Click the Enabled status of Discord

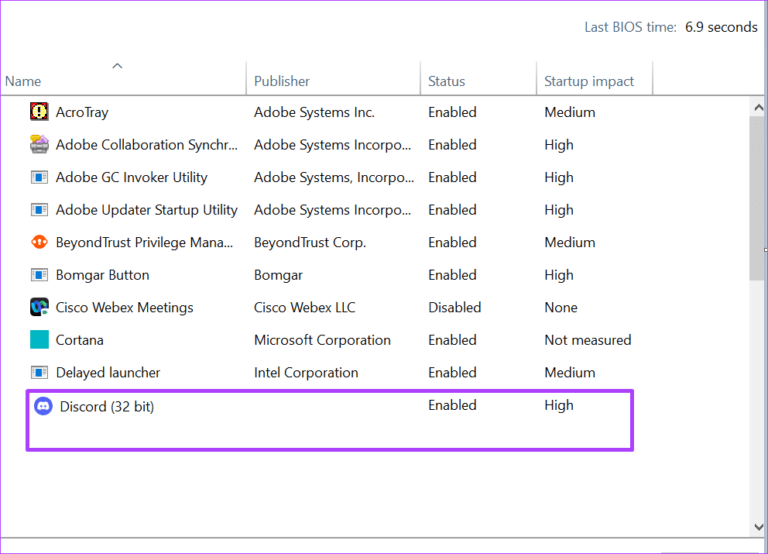pos(452,405)
